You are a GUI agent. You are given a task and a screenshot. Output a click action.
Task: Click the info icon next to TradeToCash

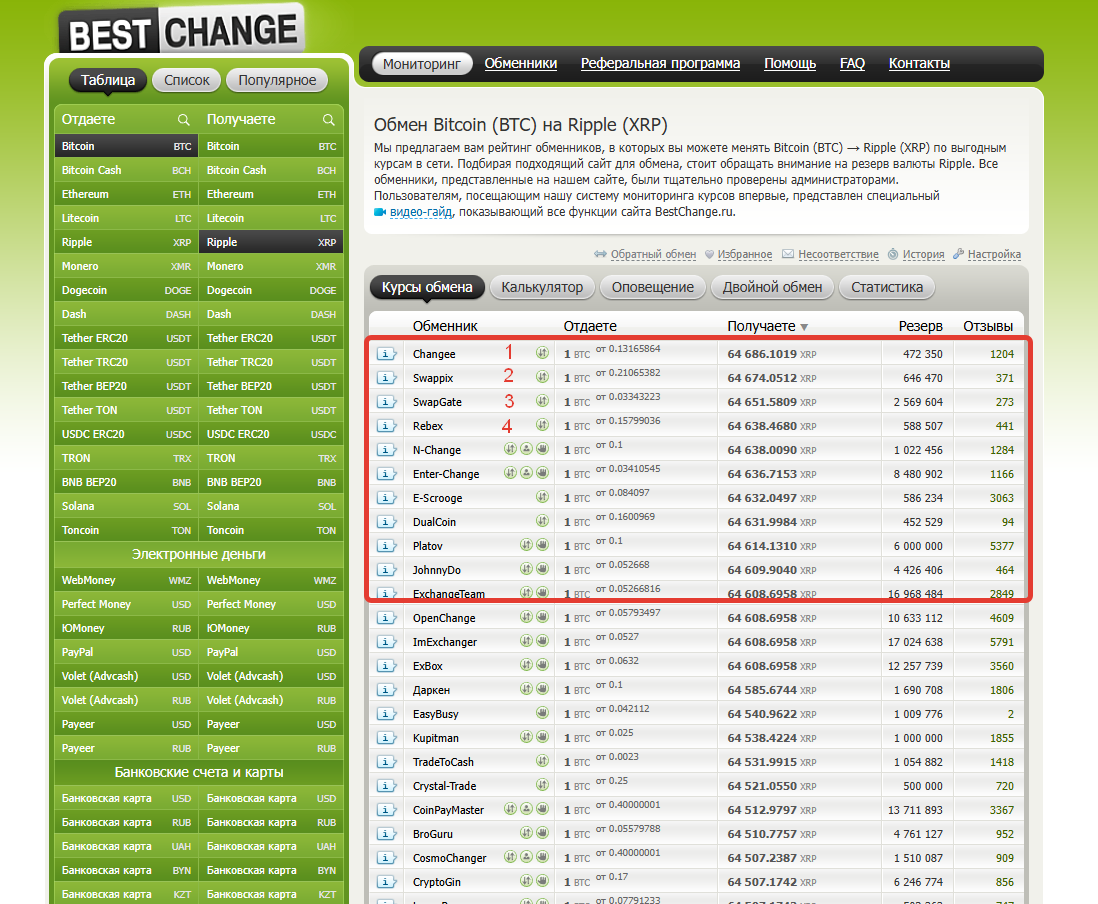387,762
